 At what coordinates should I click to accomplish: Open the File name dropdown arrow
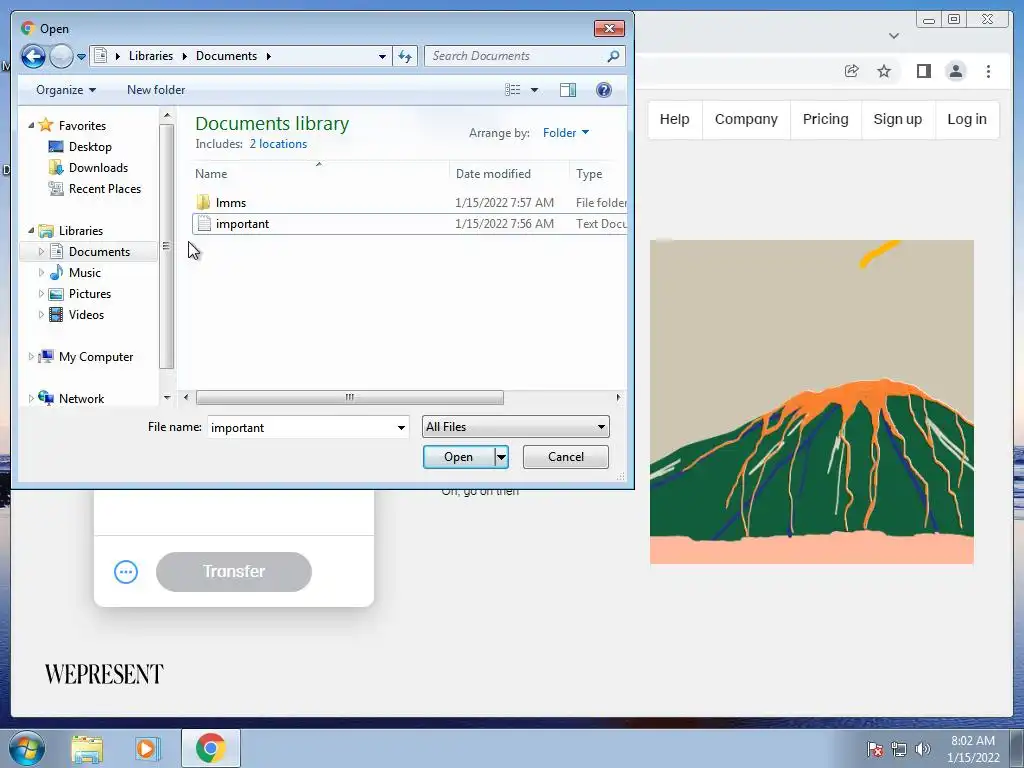[401, 428]
